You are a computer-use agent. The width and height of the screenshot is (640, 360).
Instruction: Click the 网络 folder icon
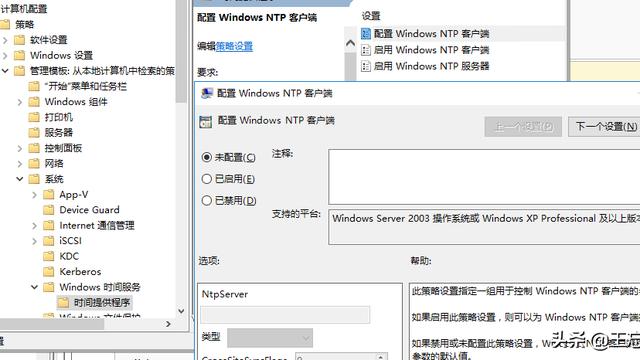tap(34, 164)
